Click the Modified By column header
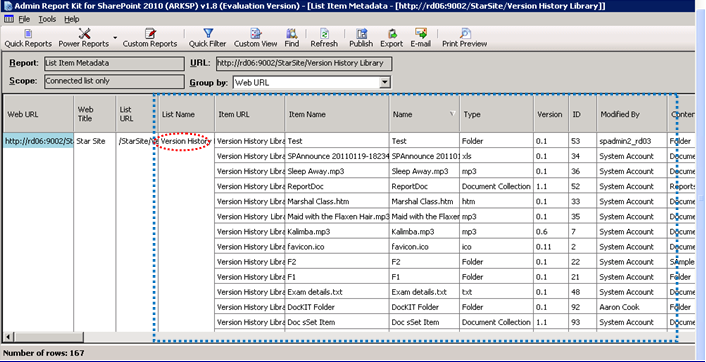The width and height of the screenshot is (706, 362). (x=632, y=114)
